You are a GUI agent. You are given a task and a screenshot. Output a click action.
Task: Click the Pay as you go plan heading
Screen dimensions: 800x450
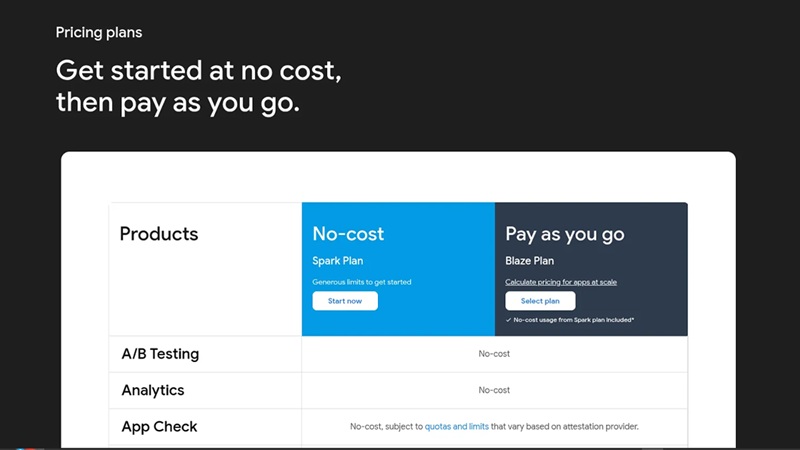coord(565,234)
